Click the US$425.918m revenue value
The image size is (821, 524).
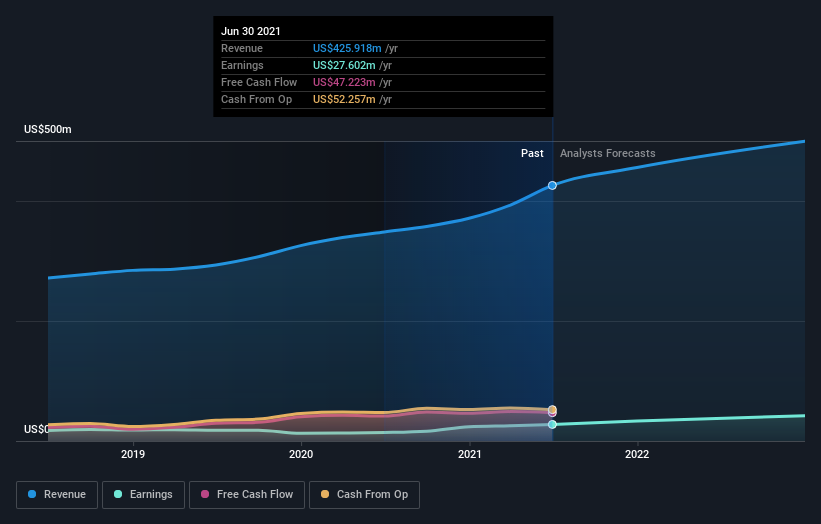click(x=347, y=48)
